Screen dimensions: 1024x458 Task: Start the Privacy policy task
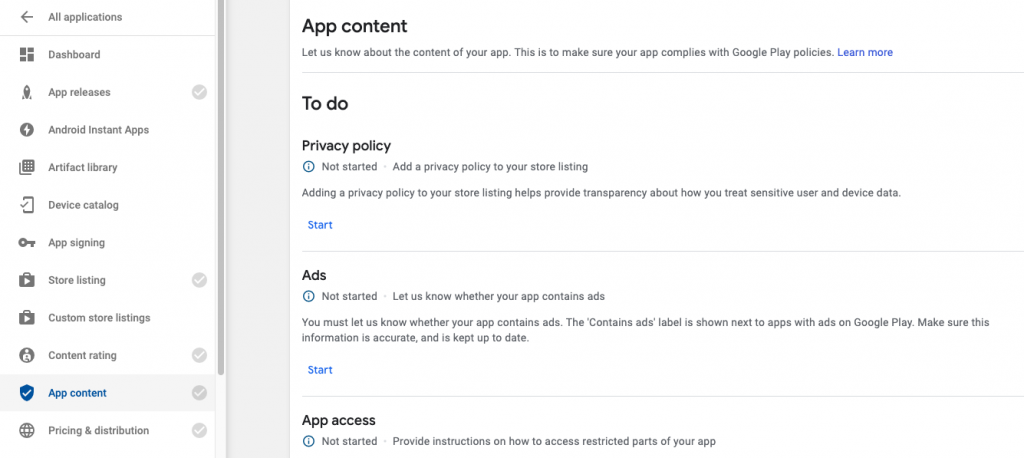point(320,225)
